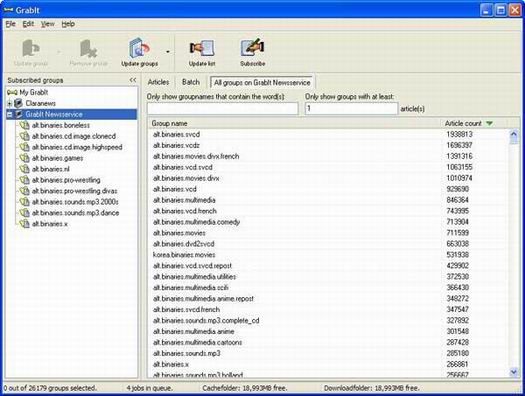The image size is (525, 396).
Task: Select alt.binaries.multimedia.scifi in the list
Action: [x=328, y=288]
